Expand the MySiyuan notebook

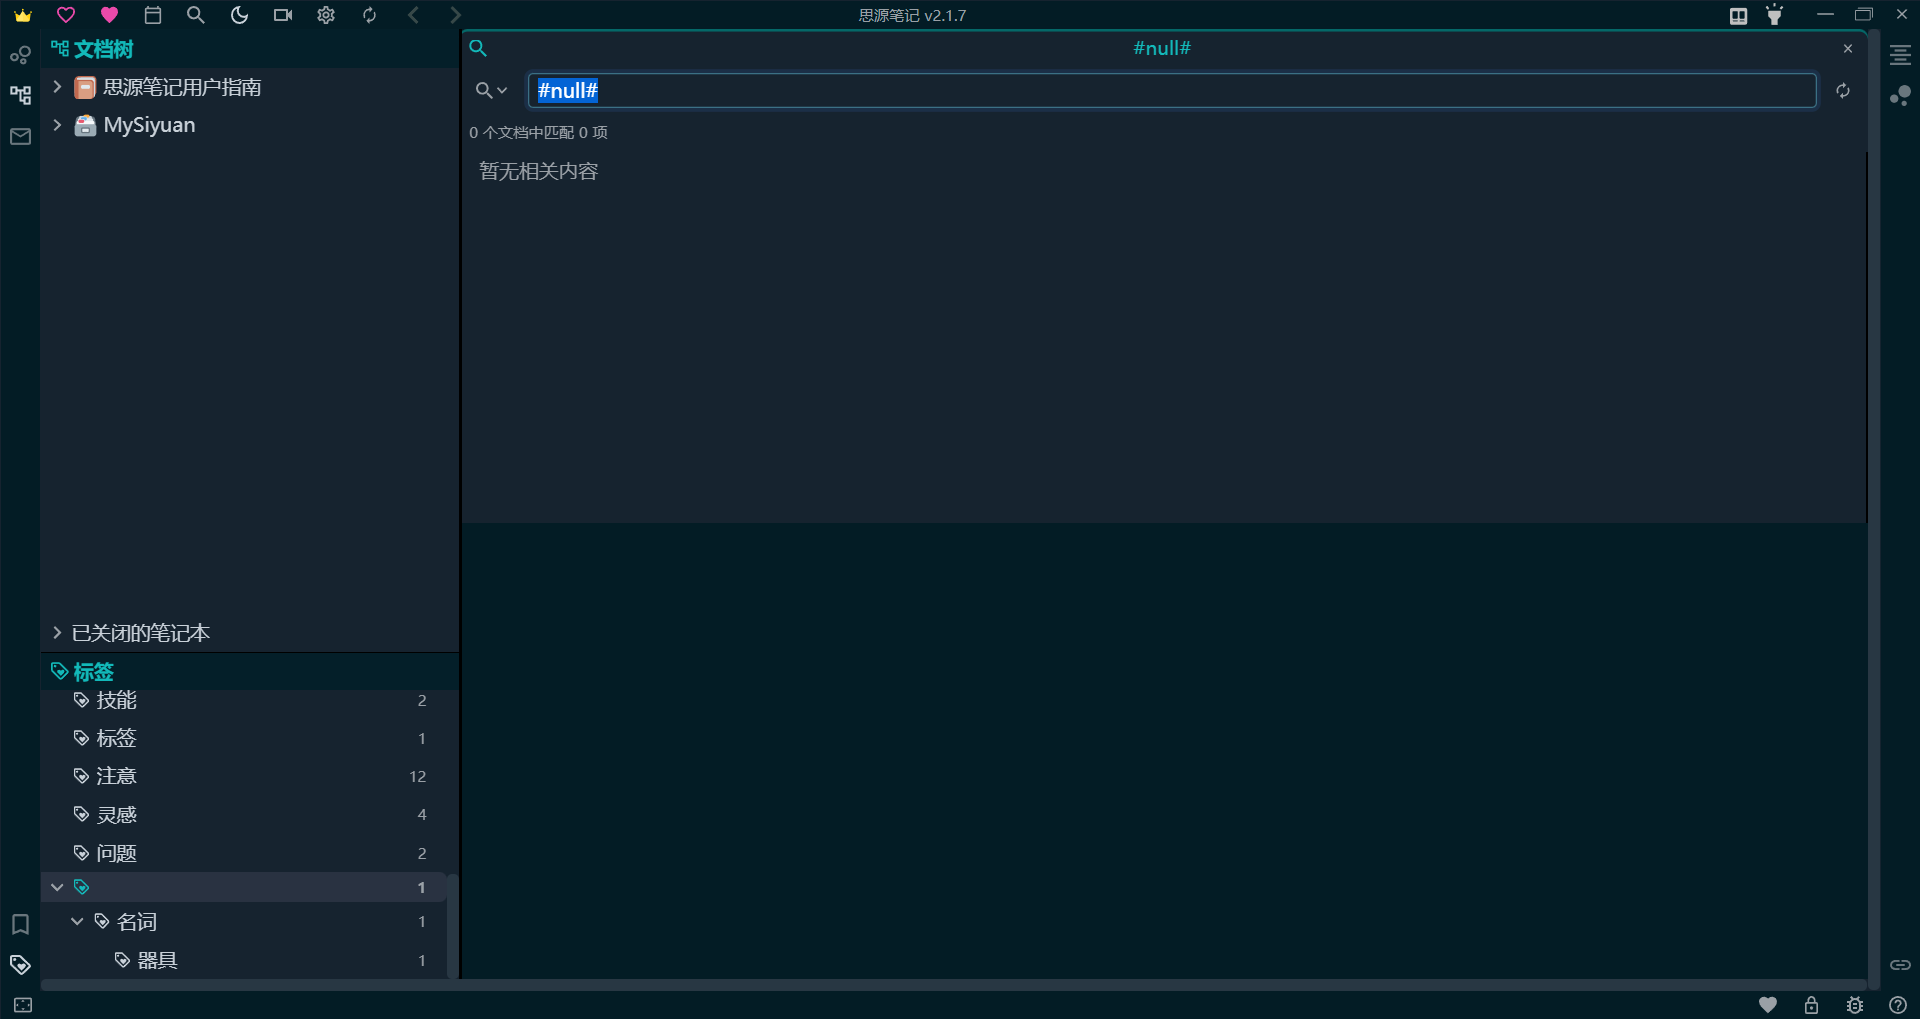[x=57, y=125]
